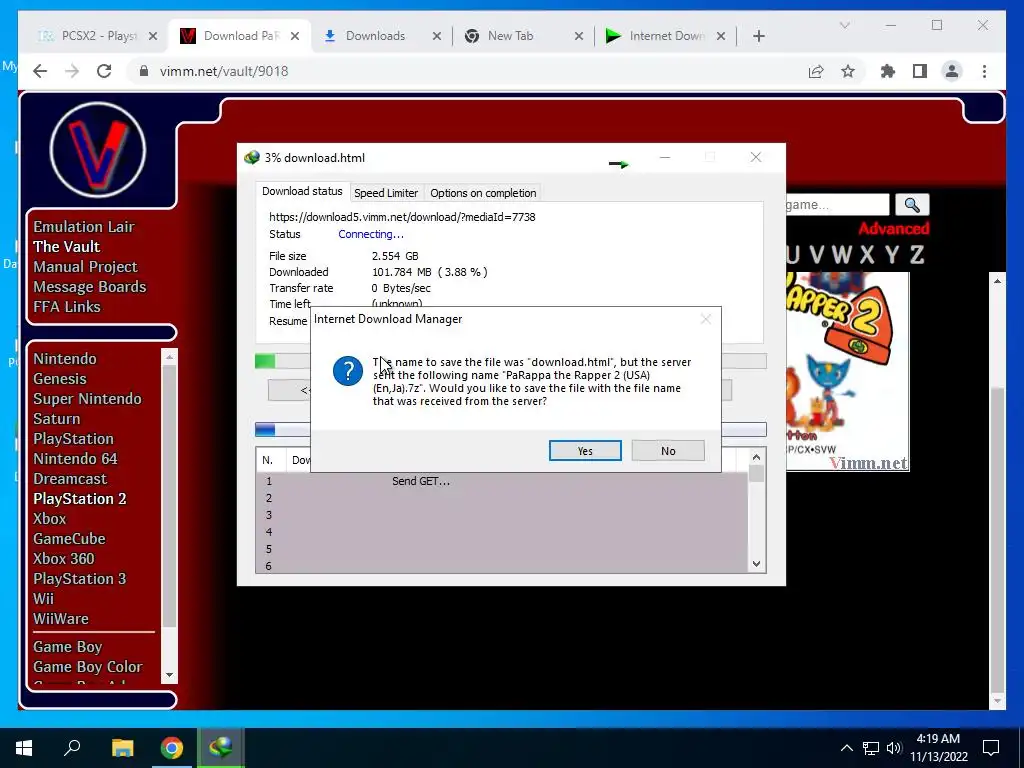Click the green IDM download progress bar

click(265, 361)
